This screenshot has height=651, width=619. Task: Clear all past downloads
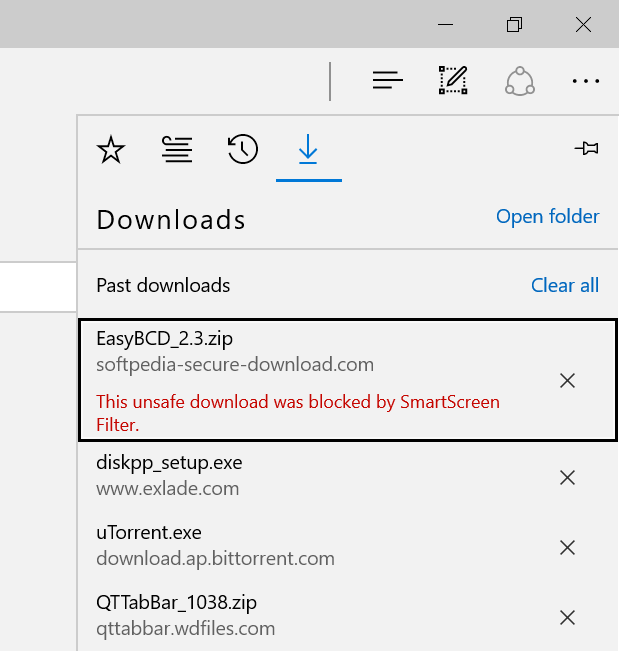pos(565,285)
